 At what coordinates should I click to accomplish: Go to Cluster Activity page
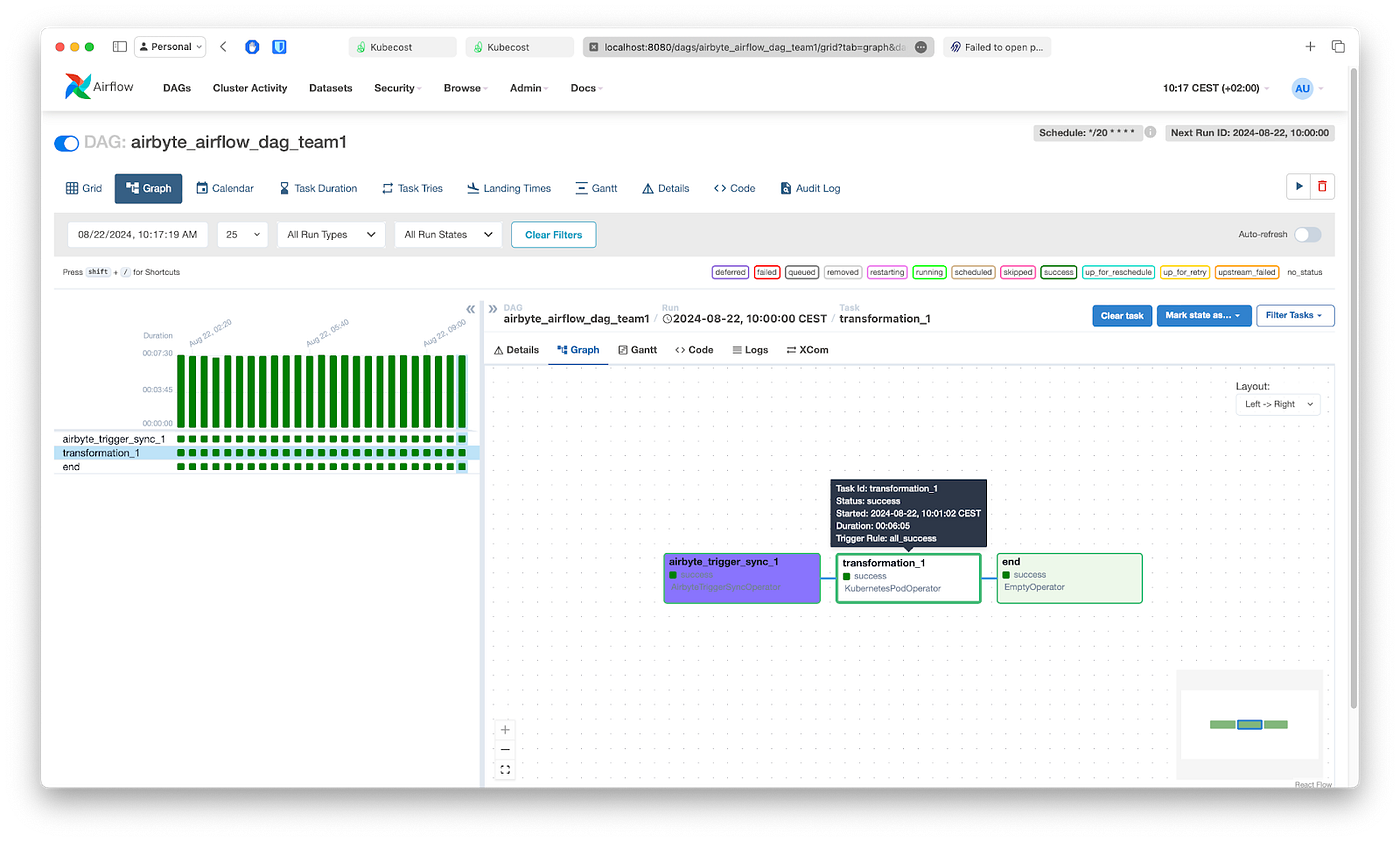pyautogui.click(x=250, y=88)
